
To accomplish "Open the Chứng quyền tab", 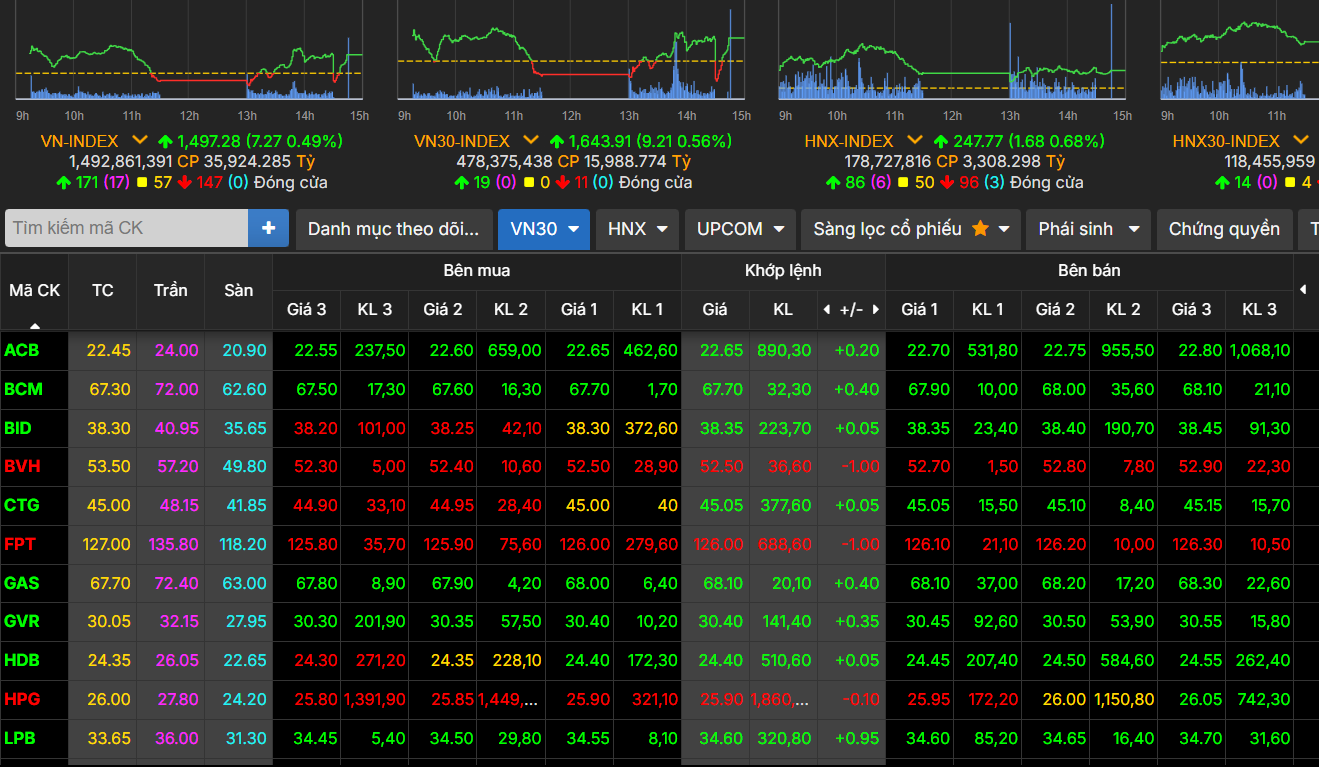I will (1224, 229).
